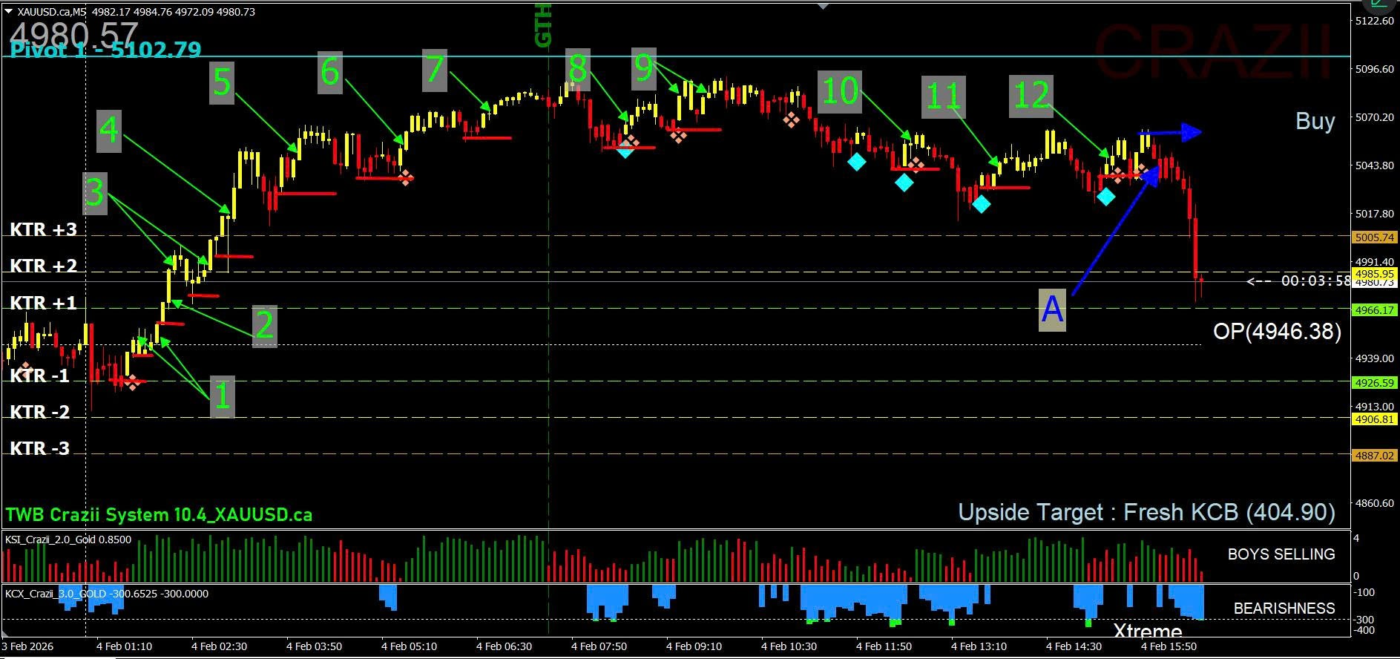Click the chart shift triangle marker at top
The width and height of the screenshot is (1400, 659).
[822, 6]
